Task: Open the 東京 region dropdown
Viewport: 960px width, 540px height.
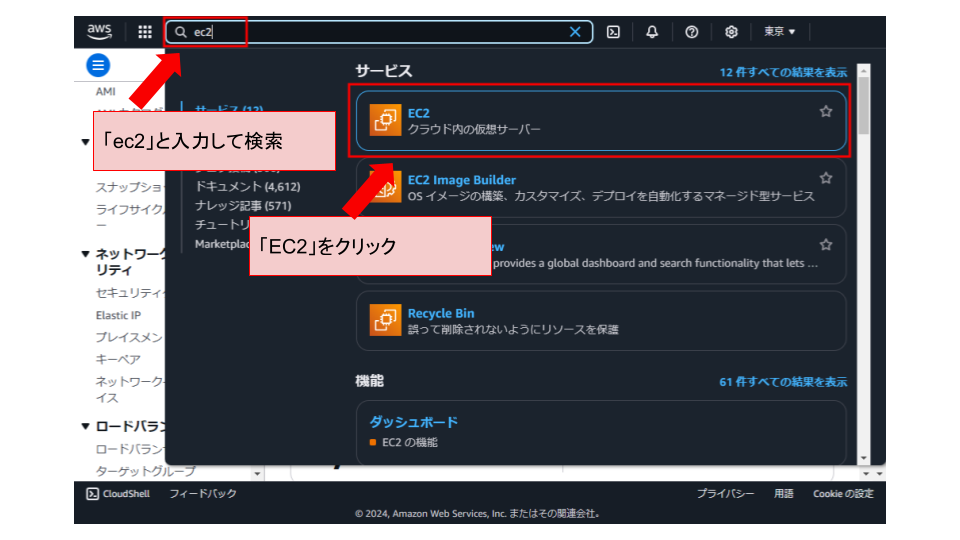Action: [x=779, y=31]
